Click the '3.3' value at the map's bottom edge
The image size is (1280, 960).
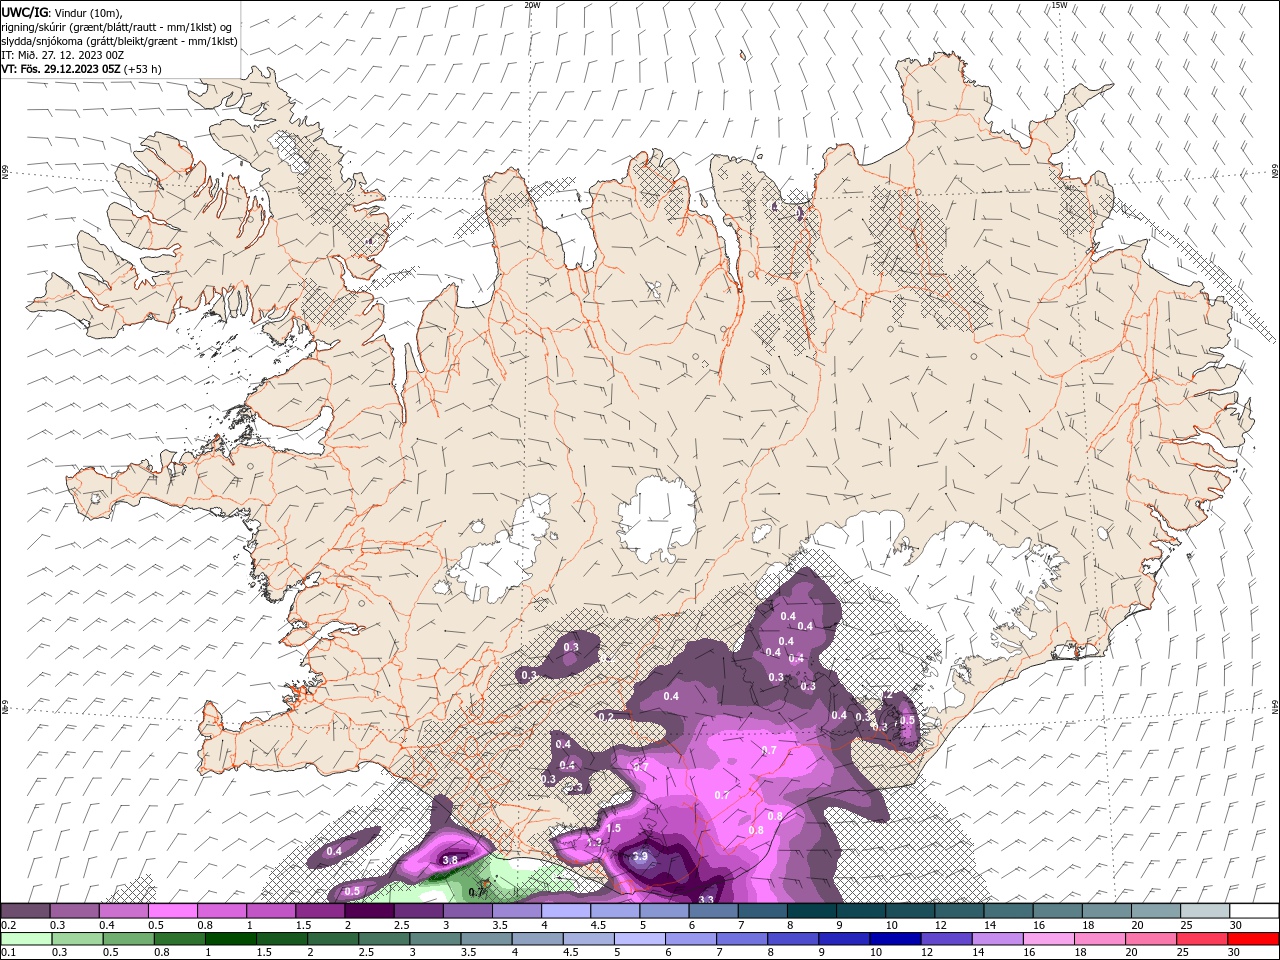coord(705,899)
